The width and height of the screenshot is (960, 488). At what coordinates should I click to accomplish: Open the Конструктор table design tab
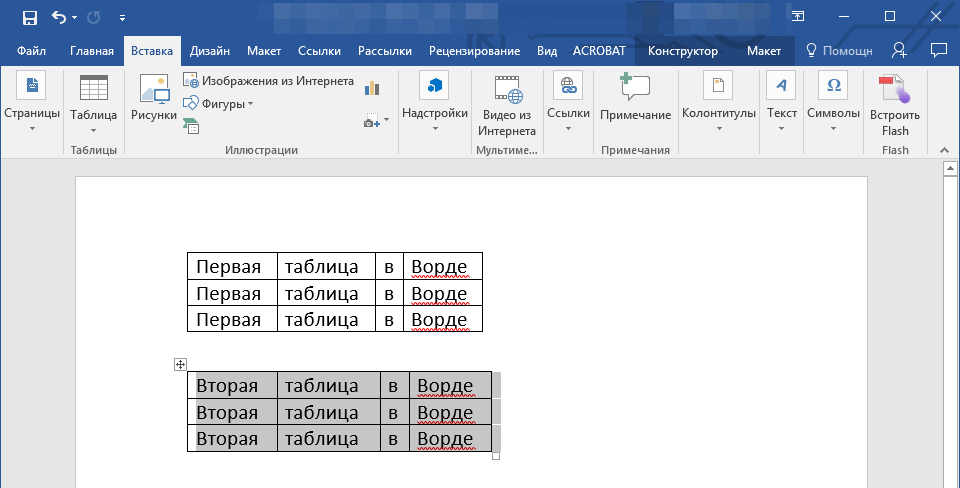pyautogui.click(x=682, y=51)
